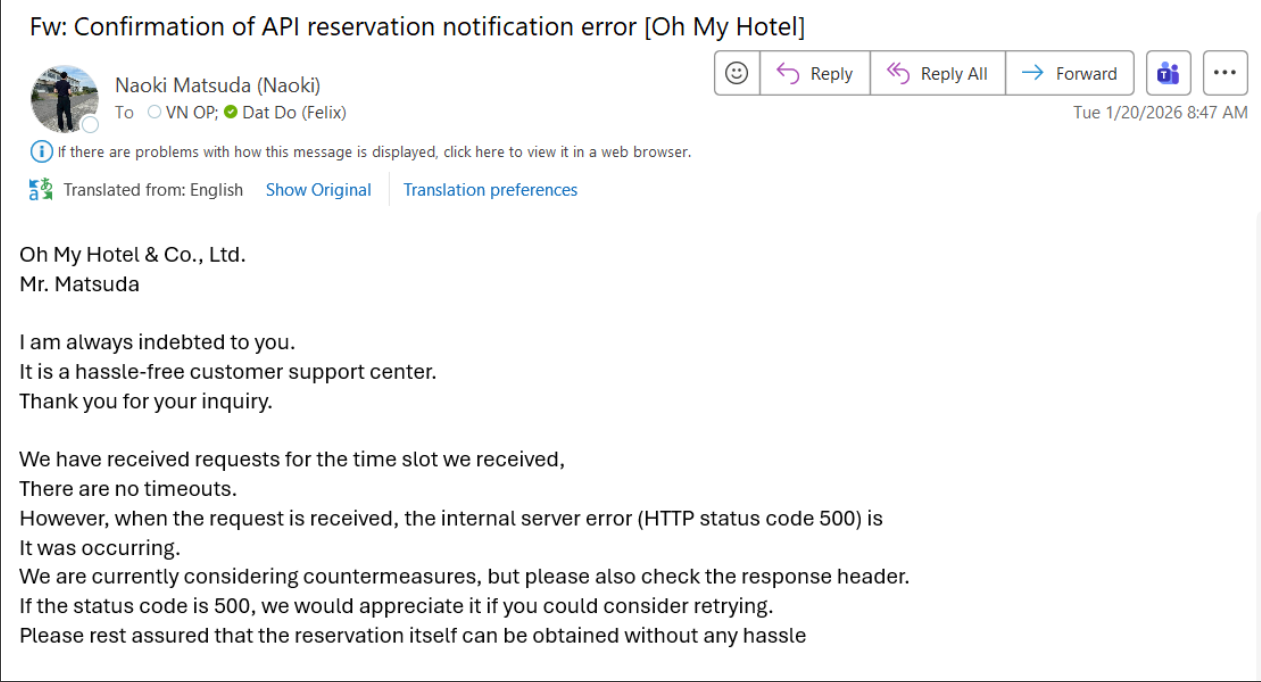Click the blue info icon in message bar
1261x682 pixels.
(x=41, y=152)
